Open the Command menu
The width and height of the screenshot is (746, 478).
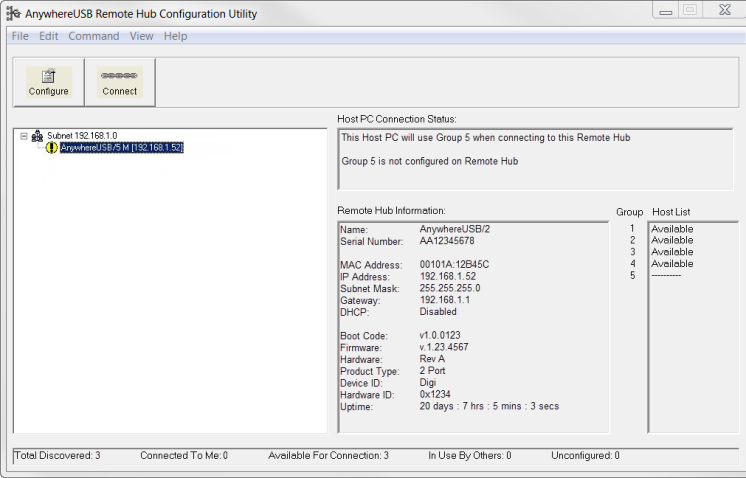tap(94, 36)
